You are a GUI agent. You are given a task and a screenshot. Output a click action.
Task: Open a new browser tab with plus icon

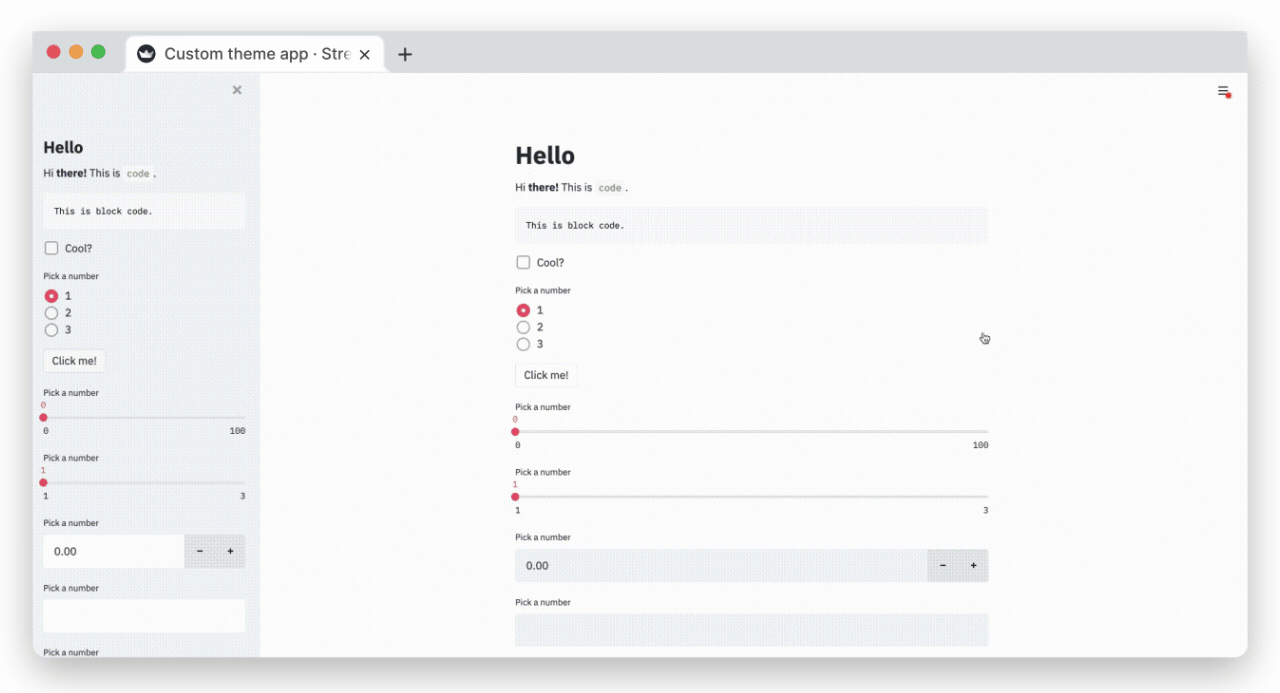pos(404,54)
